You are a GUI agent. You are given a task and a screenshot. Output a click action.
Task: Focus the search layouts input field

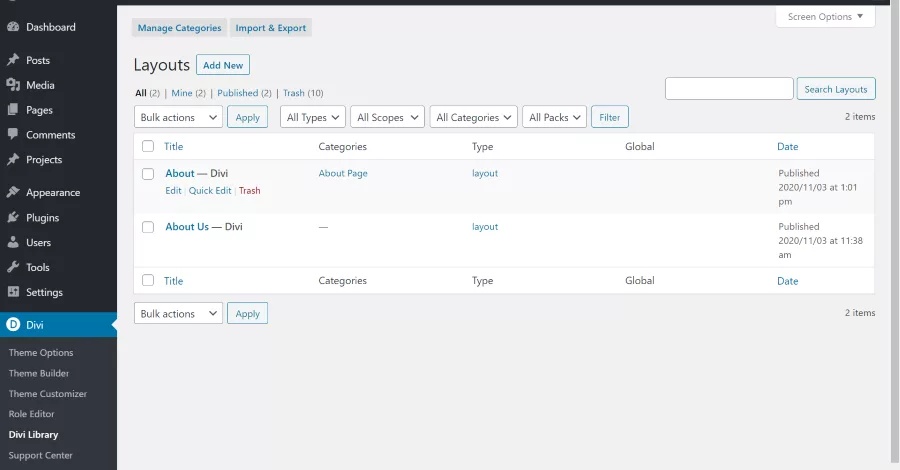729,89
